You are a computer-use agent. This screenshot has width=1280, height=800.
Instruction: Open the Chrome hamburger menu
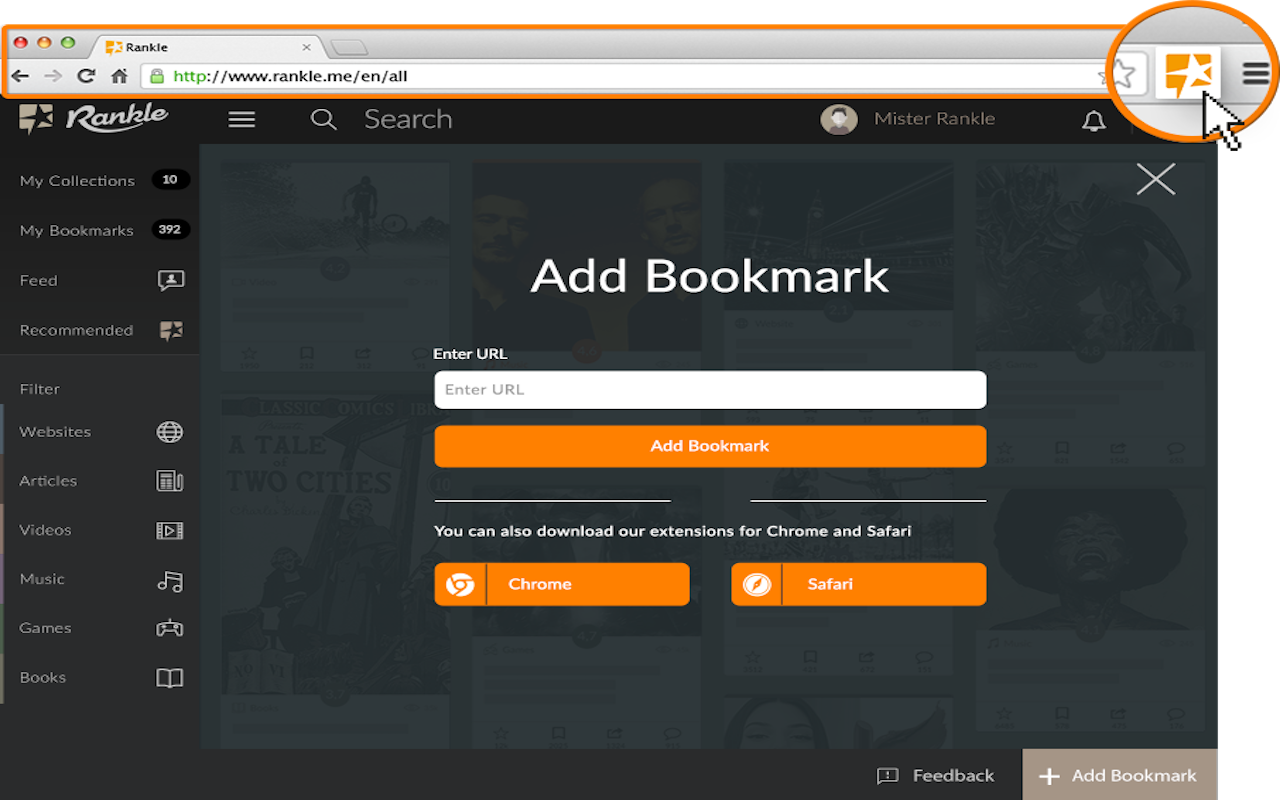coord(1256,73)
